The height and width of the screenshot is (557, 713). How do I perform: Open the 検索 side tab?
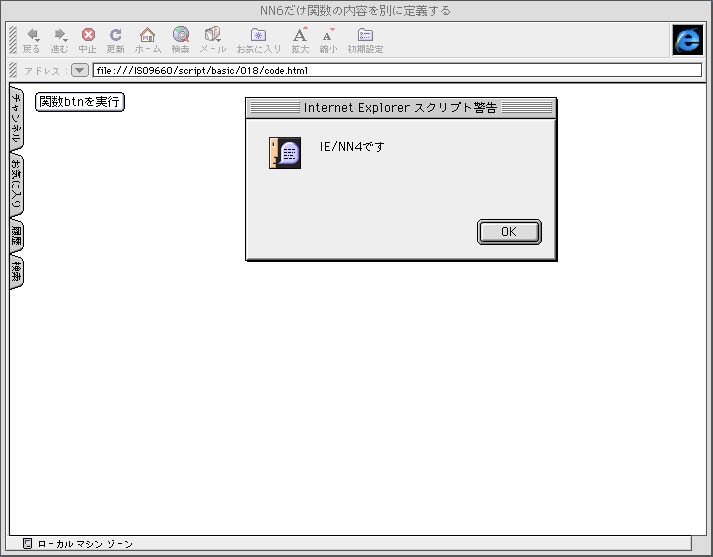coord(16,273)
